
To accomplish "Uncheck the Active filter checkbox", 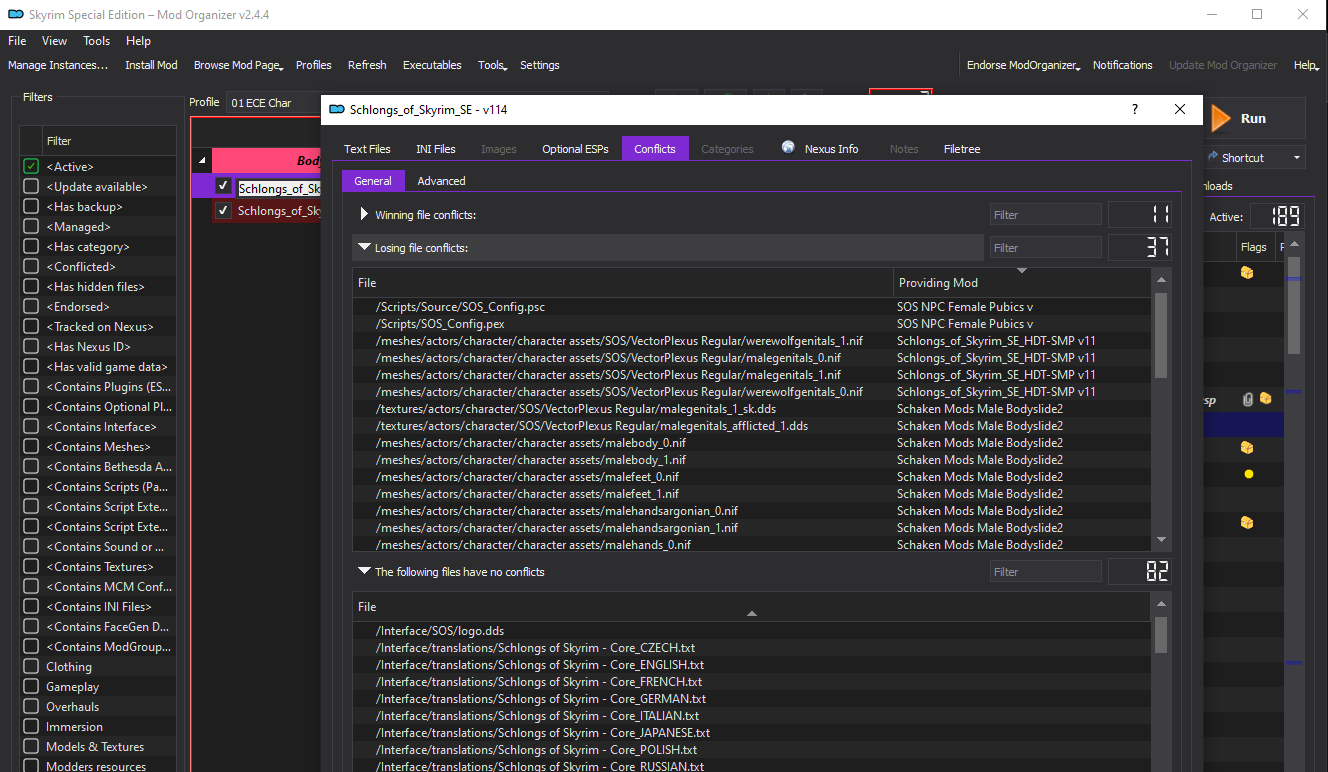I will coord(31,166).
